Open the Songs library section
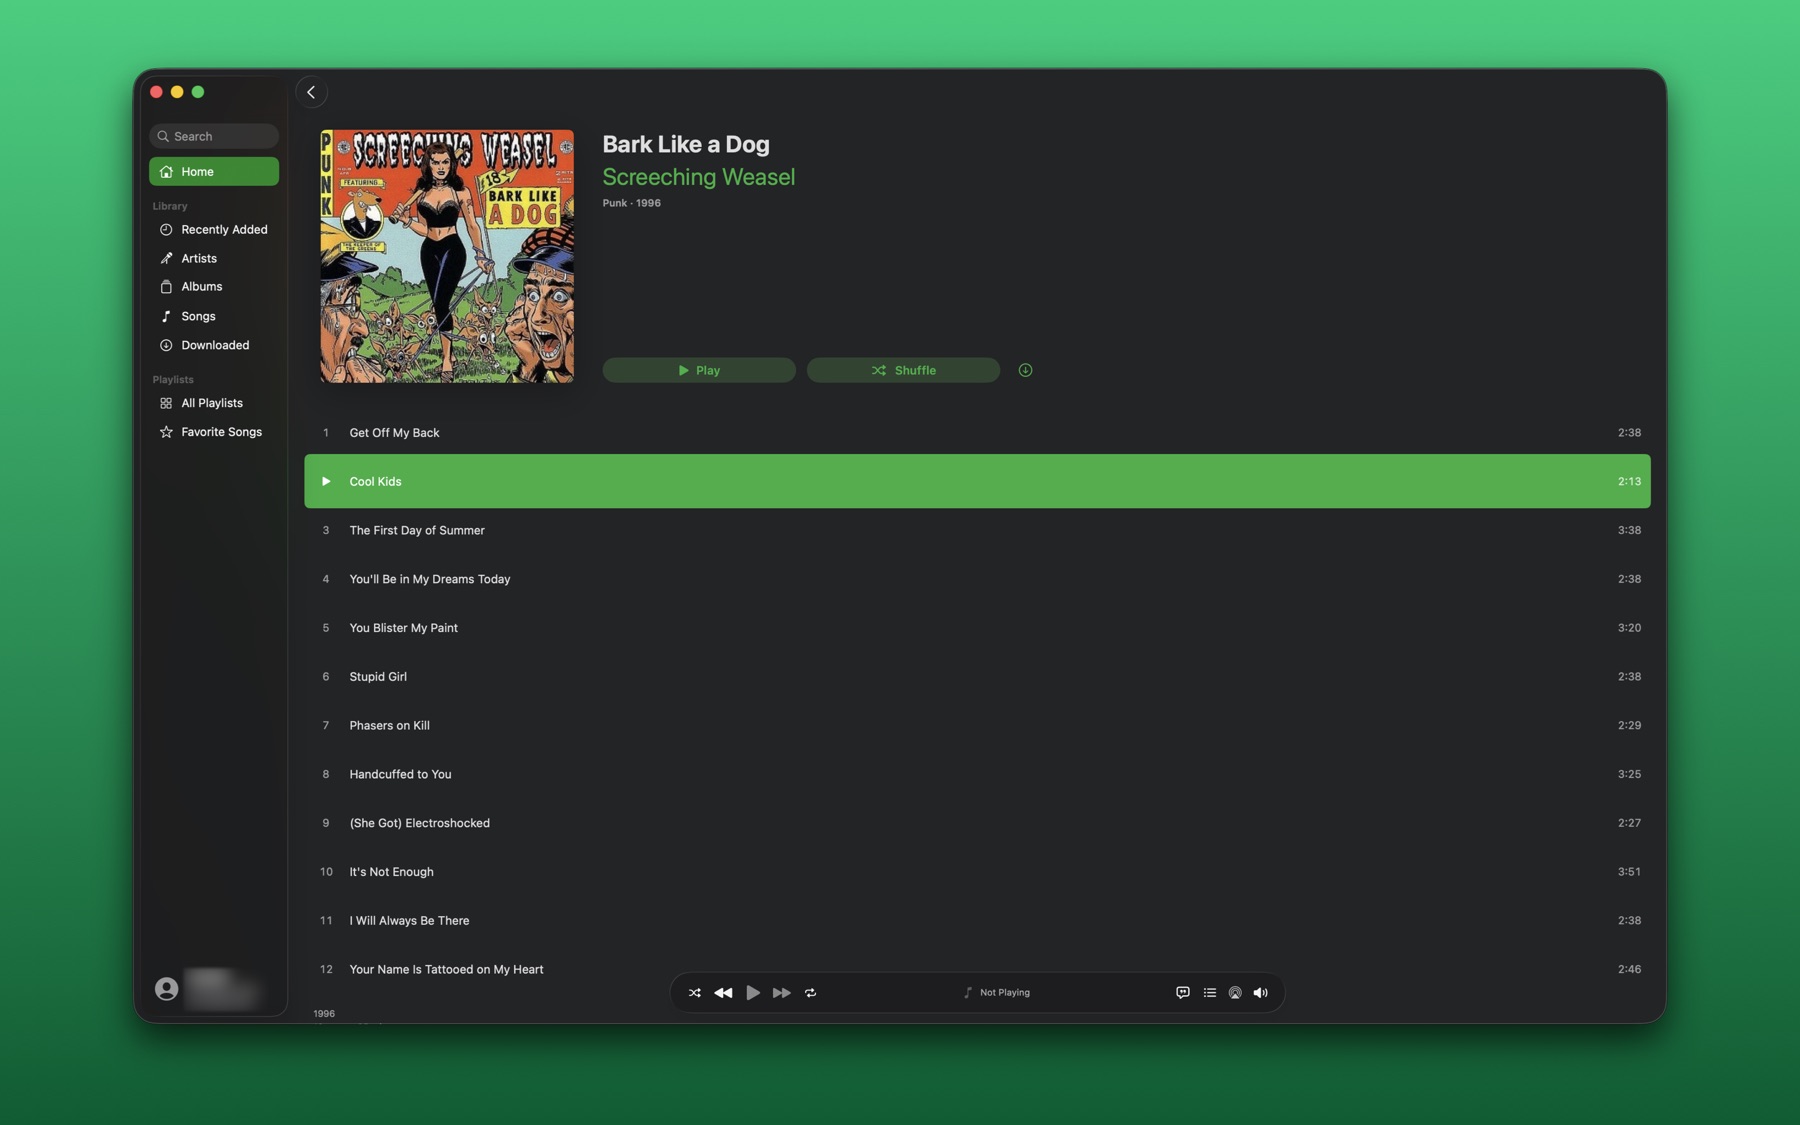Viewport: 1800px width, 1125px height. pyautogui.click(x=214, y=316)
